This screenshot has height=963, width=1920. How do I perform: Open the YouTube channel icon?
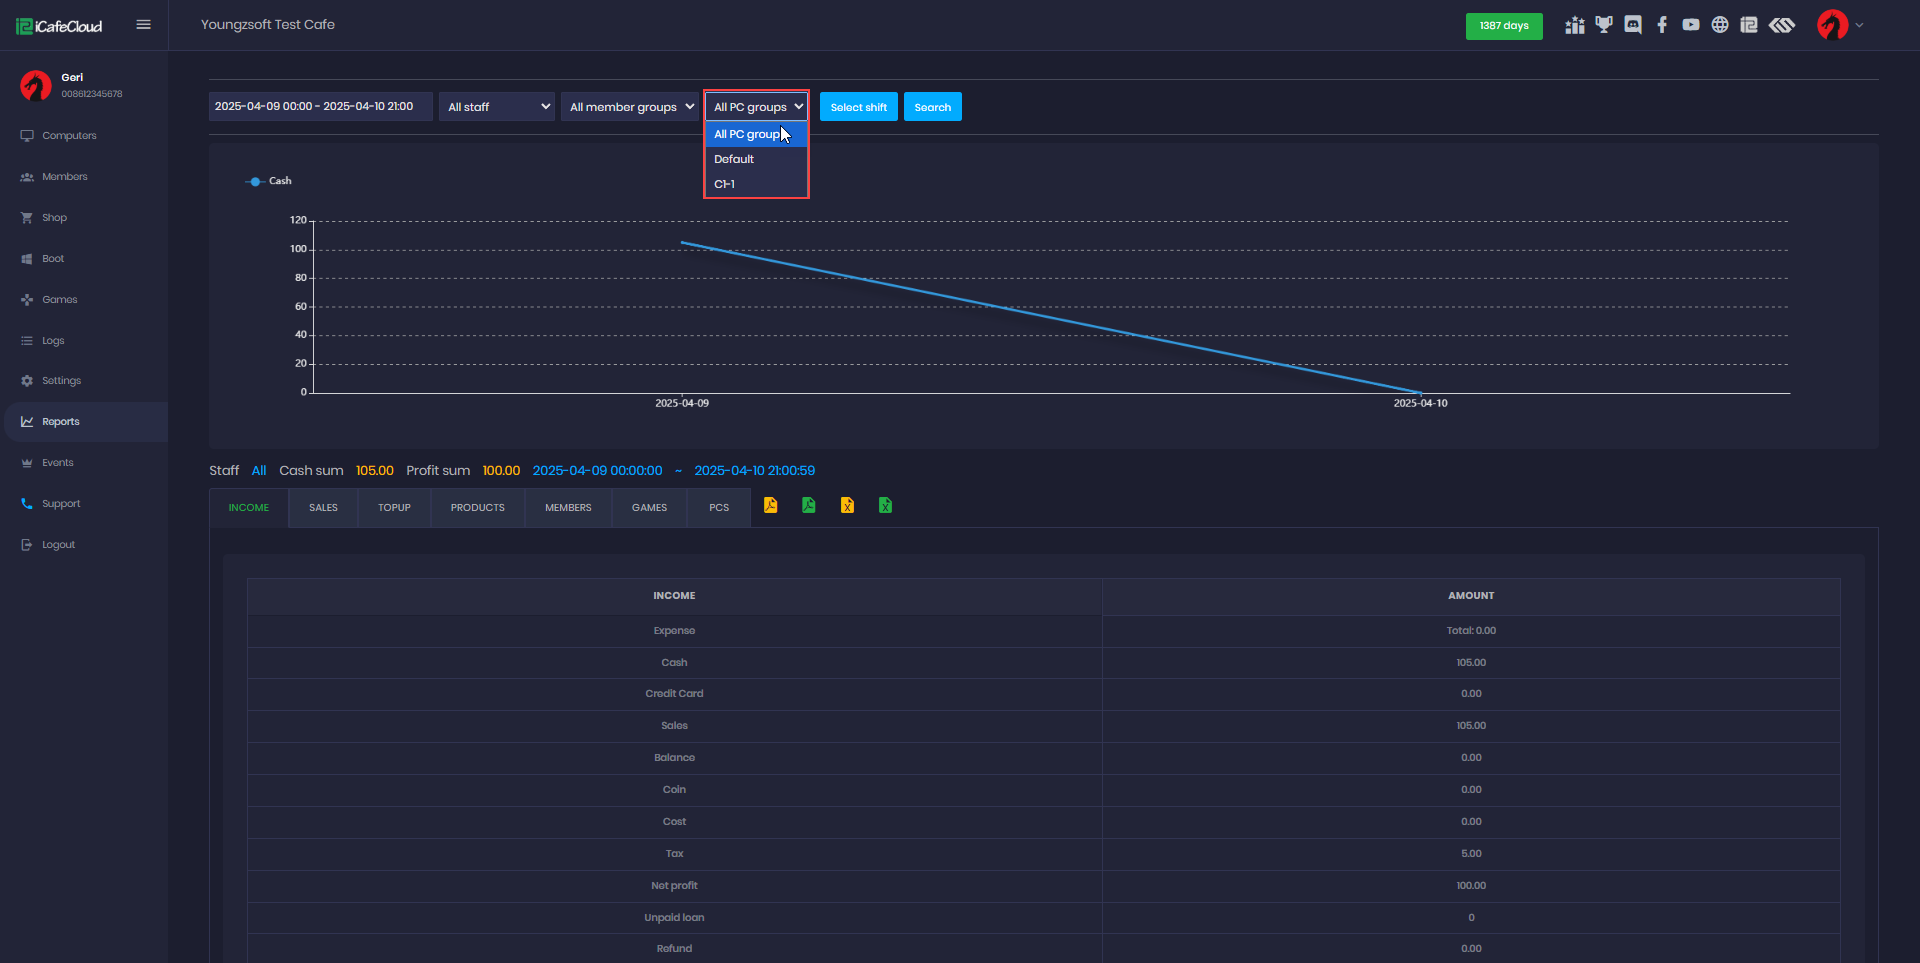point(1691,24)
